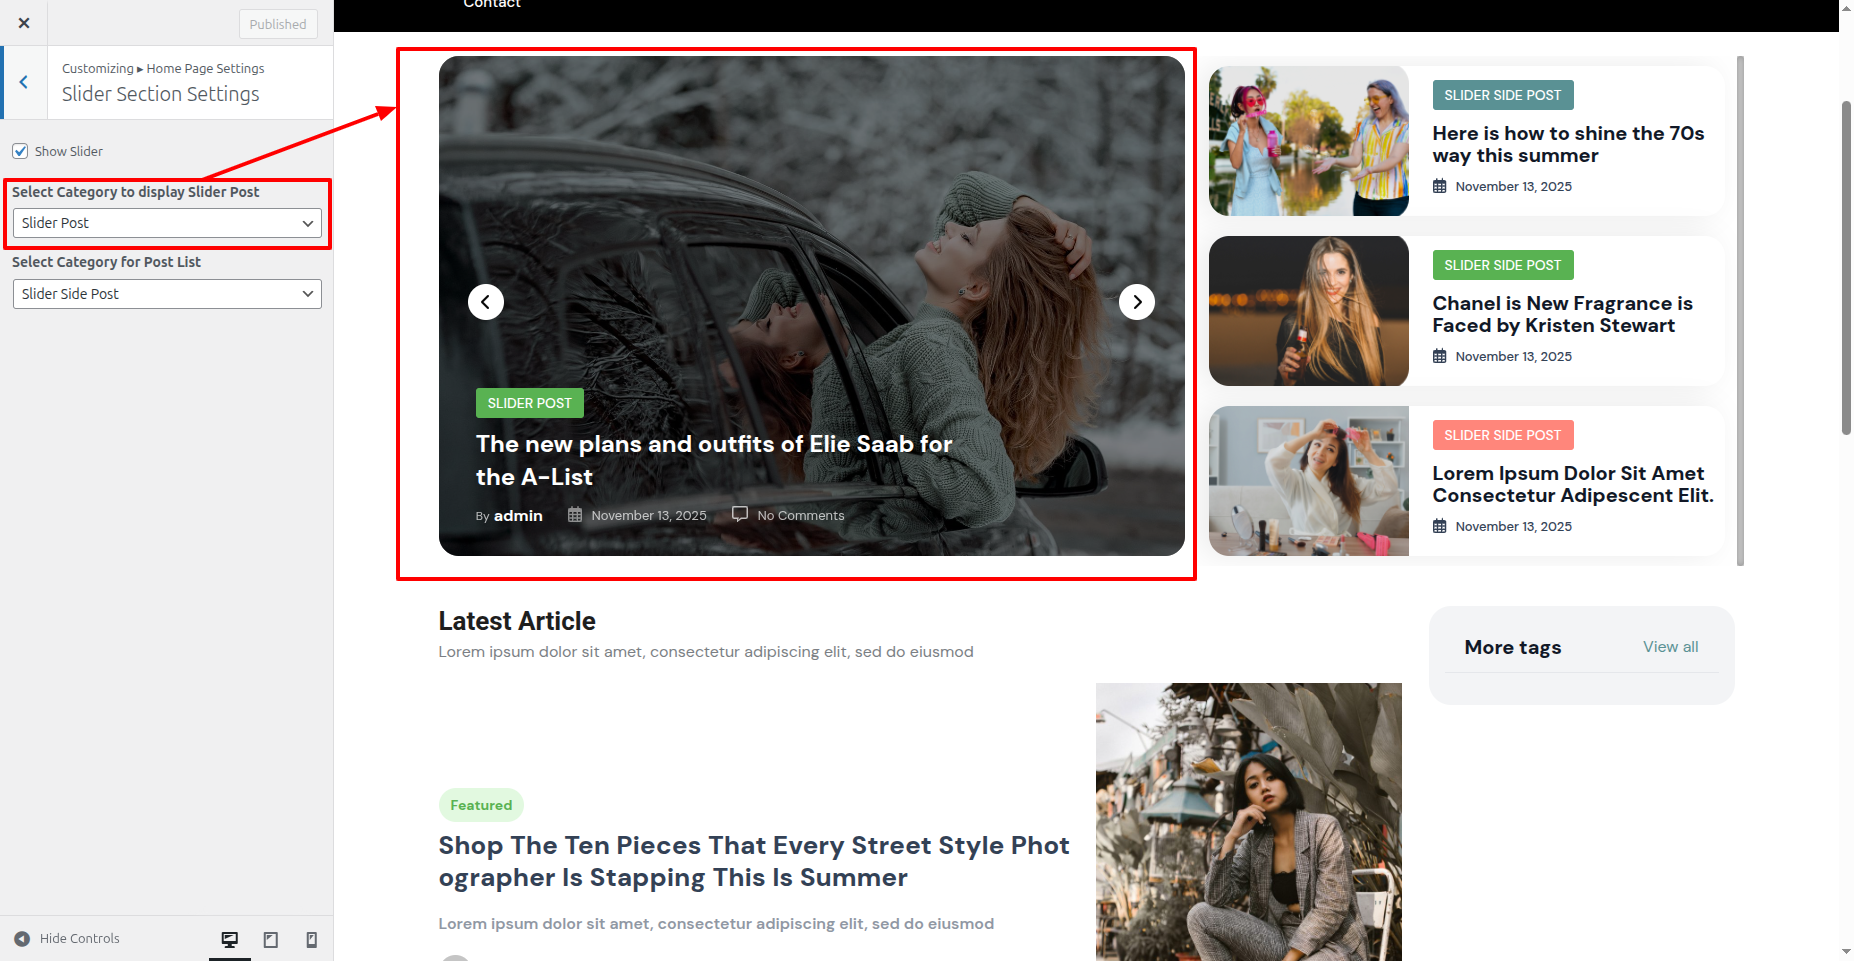Click the side post list scrollbar
This screenshot has width=1854, height=961.
pyautogui.click(x=1740, y=310)
